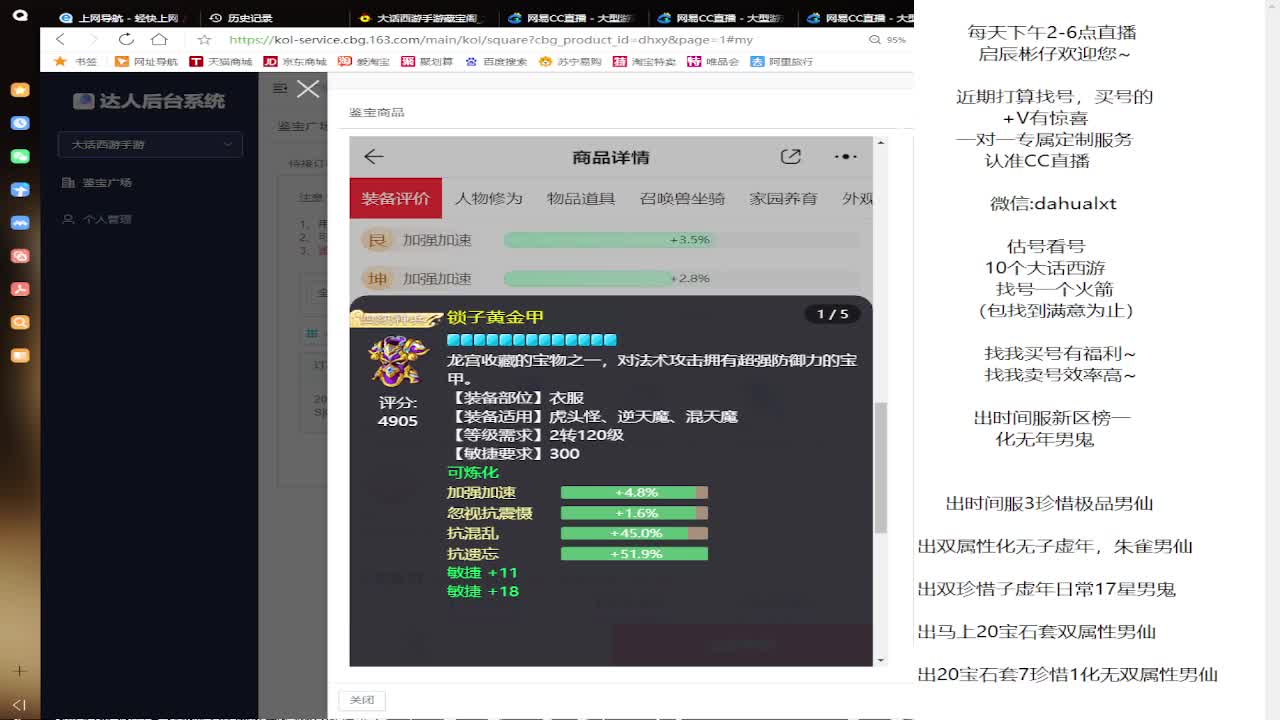Close the overlay with the white X

(x=308, y=89)
